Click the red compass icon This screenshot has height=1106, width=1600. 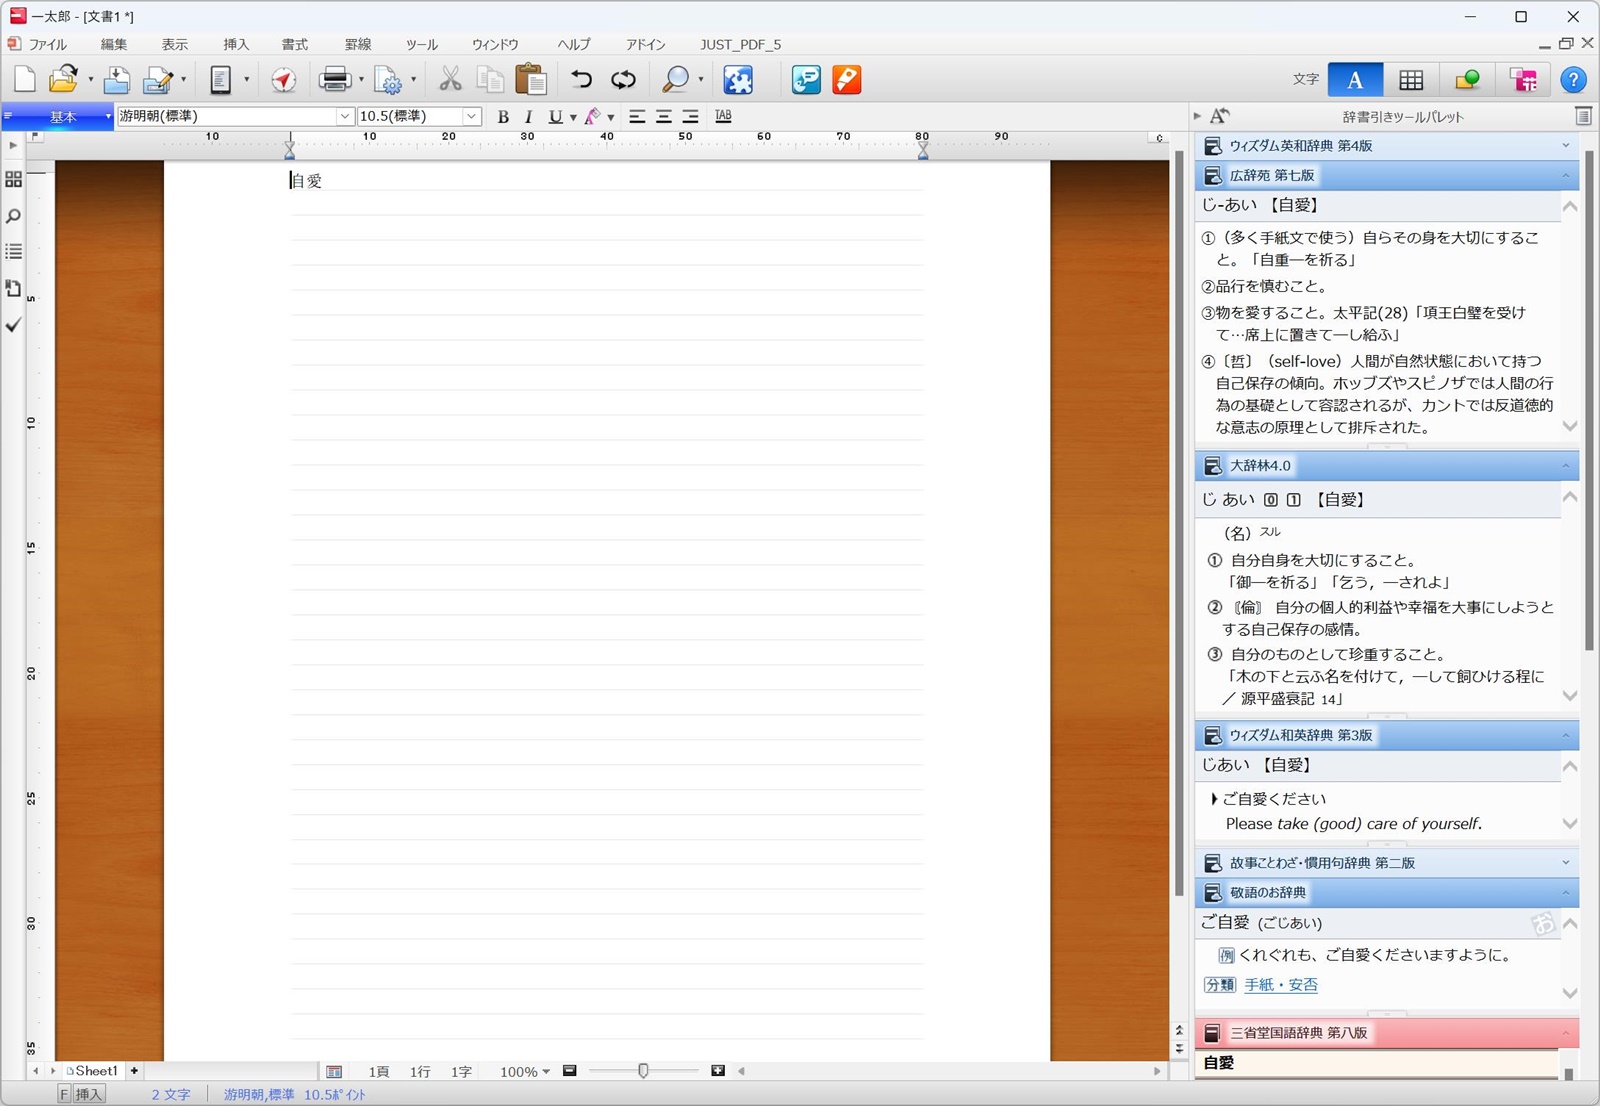tap(284, 79)
